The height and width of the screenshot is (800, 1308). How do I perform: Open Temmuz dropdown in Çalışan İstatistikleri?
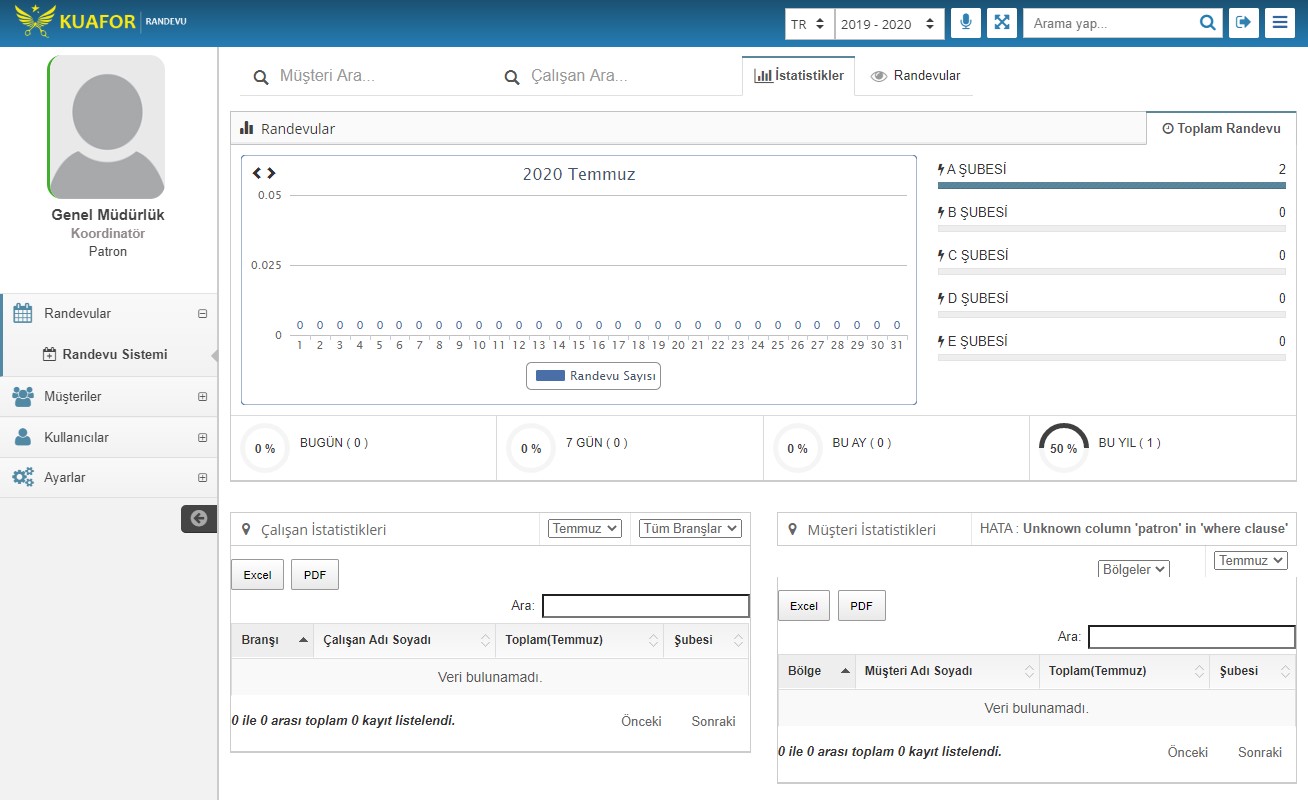(585, 528)
